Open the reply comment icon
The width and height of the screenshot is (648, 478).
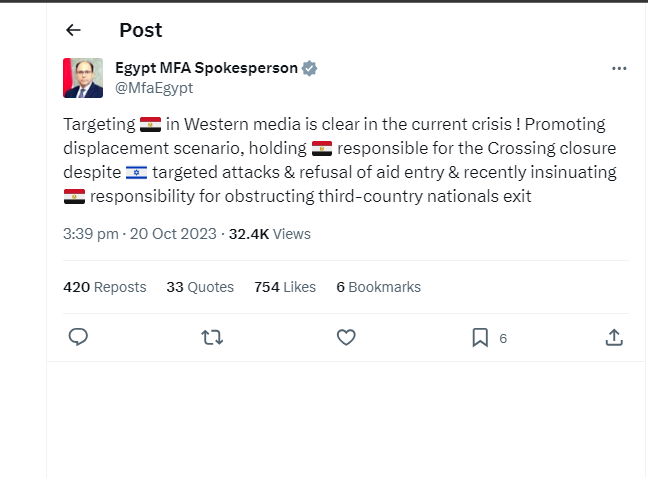[x=78, y=338]
